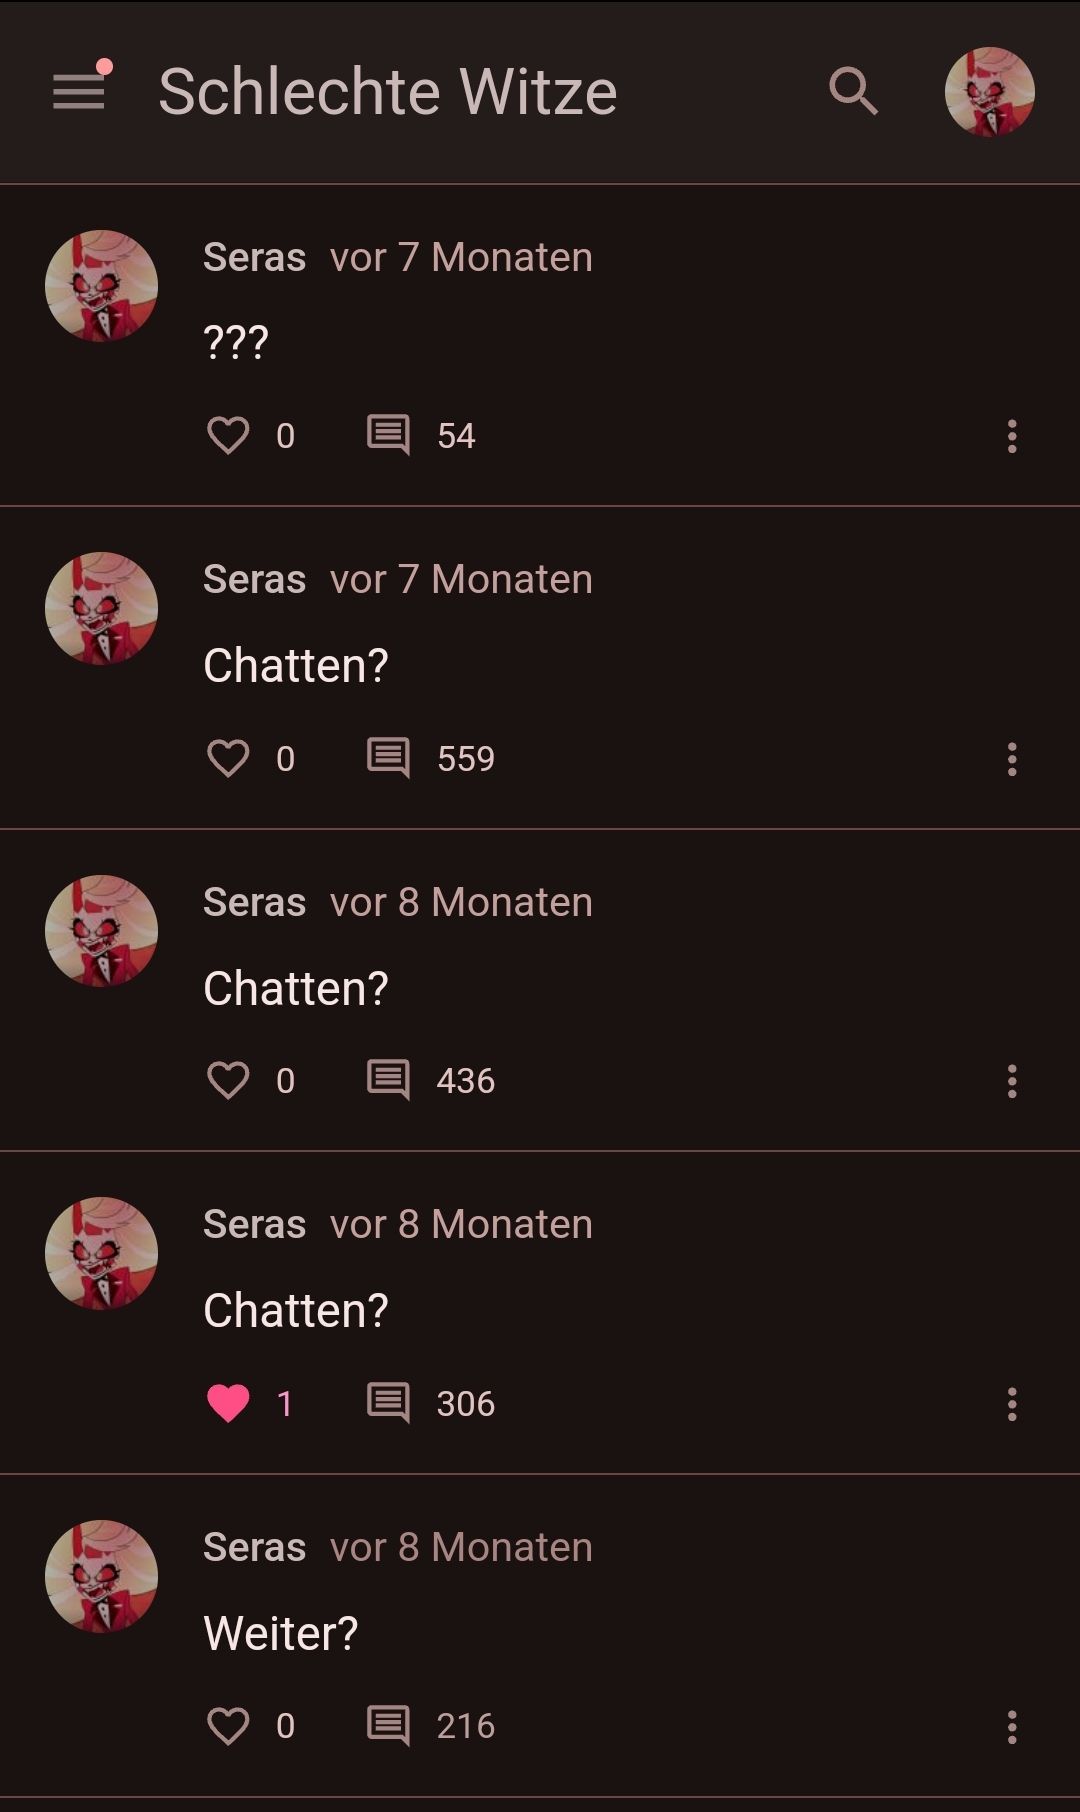Open comments on the '???' post
1080x1812 pixels.
(x=388, y=436)
